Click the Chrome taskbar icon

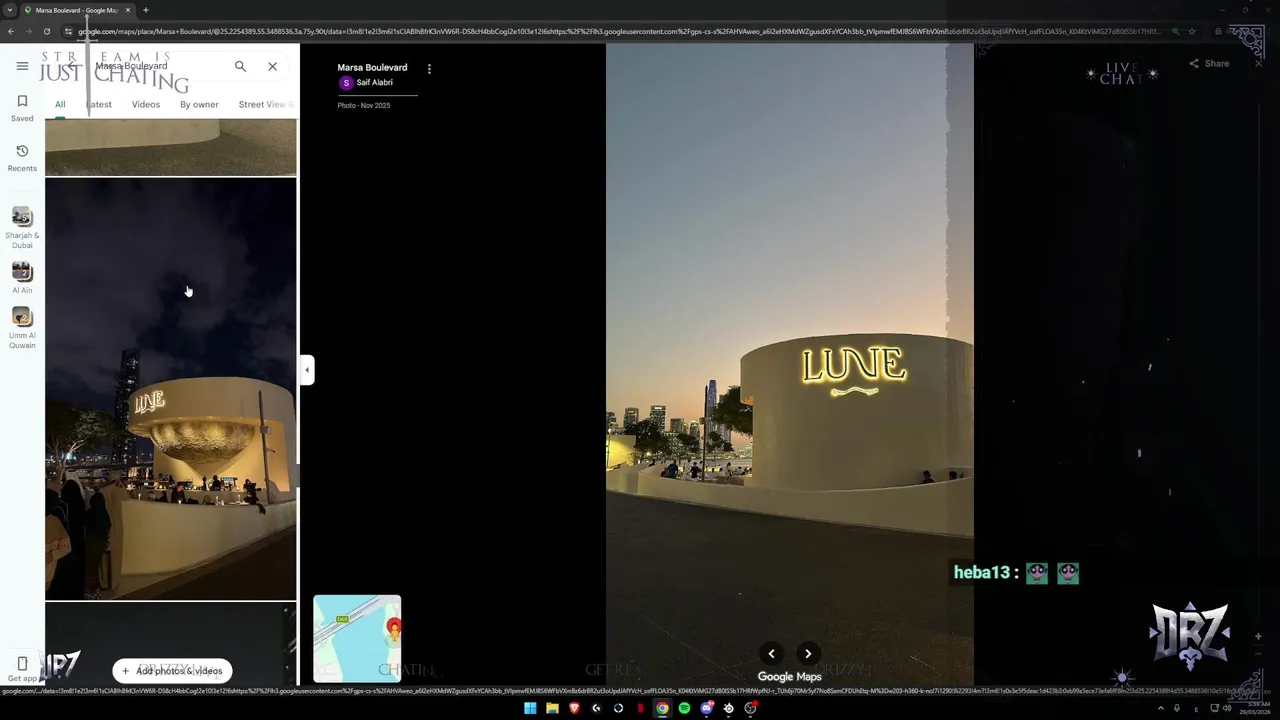click(x=662, y=708)
